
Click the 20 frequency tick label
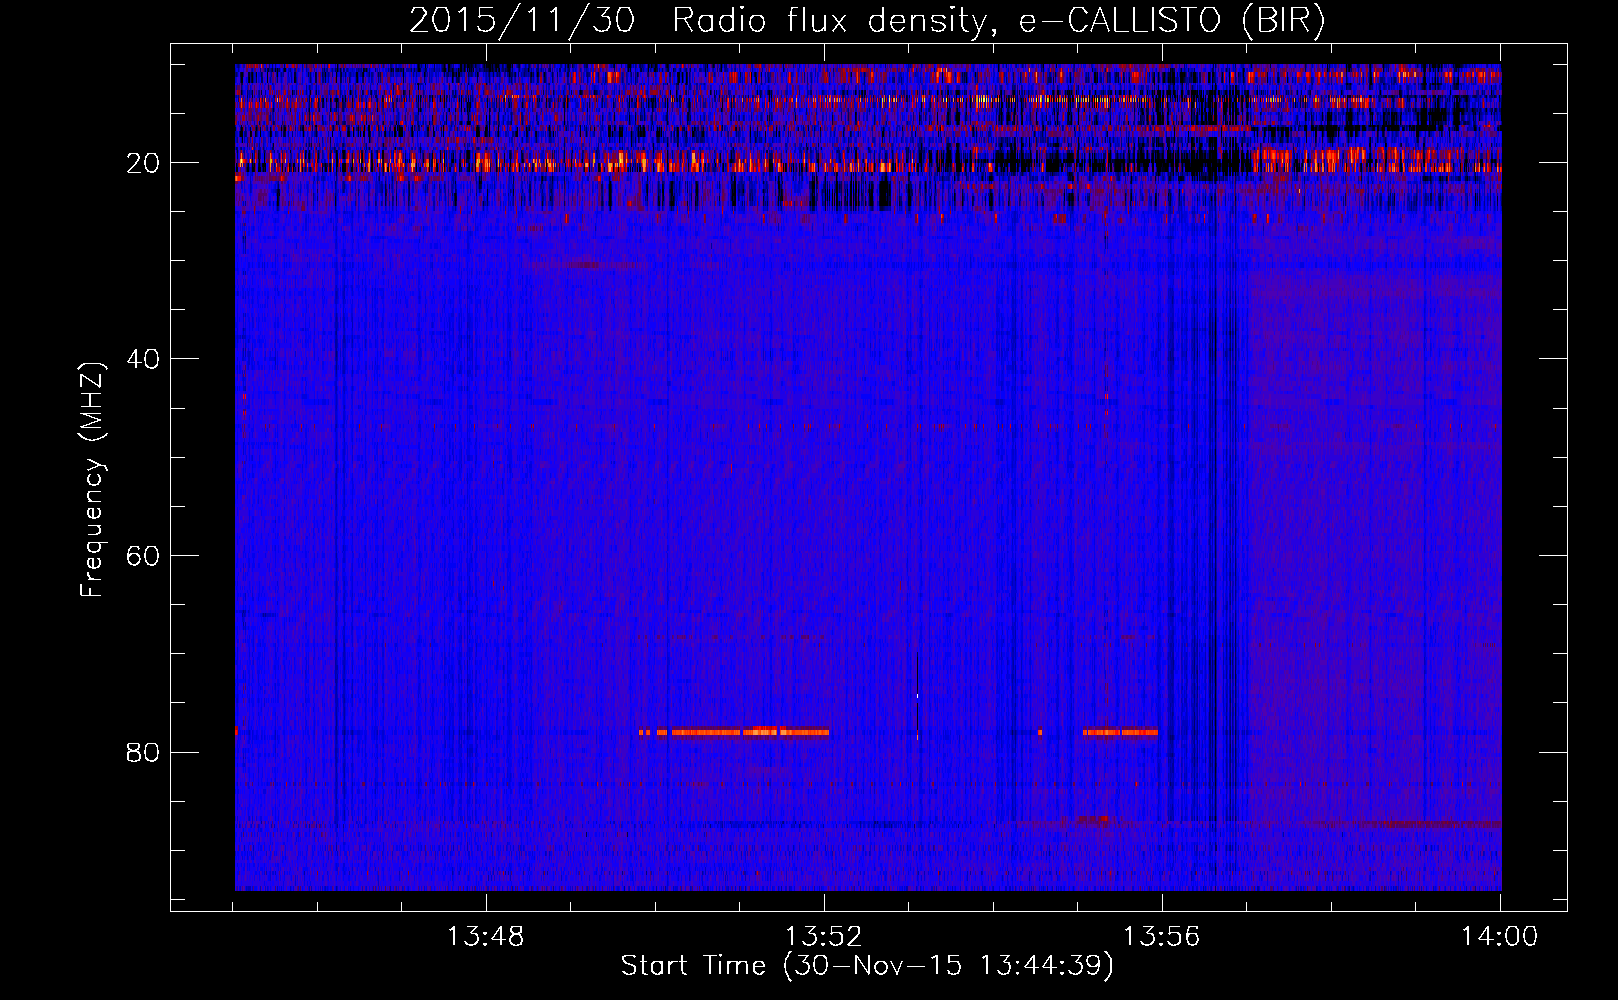tap(143, 163)
